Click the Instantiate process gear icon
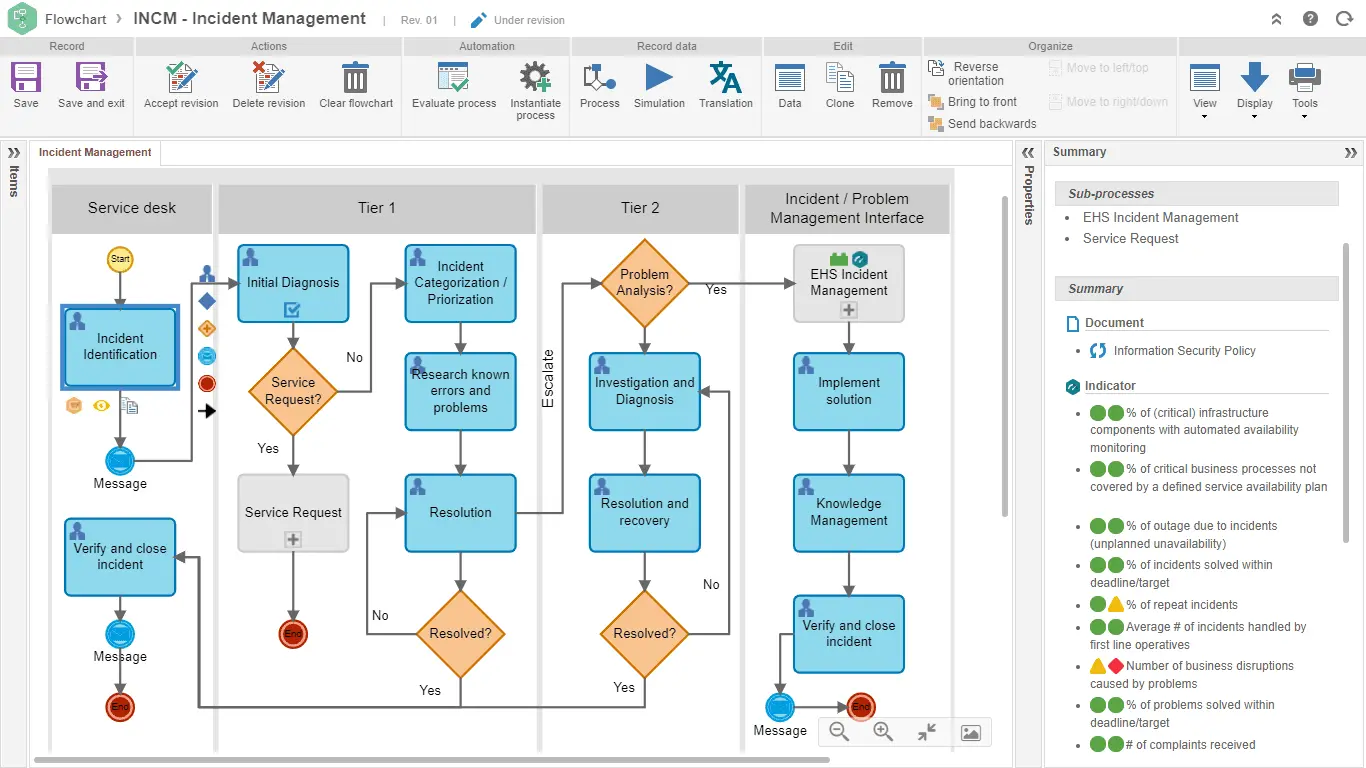The height and width of the screenshot is (768, 1366). pos(535,78)
